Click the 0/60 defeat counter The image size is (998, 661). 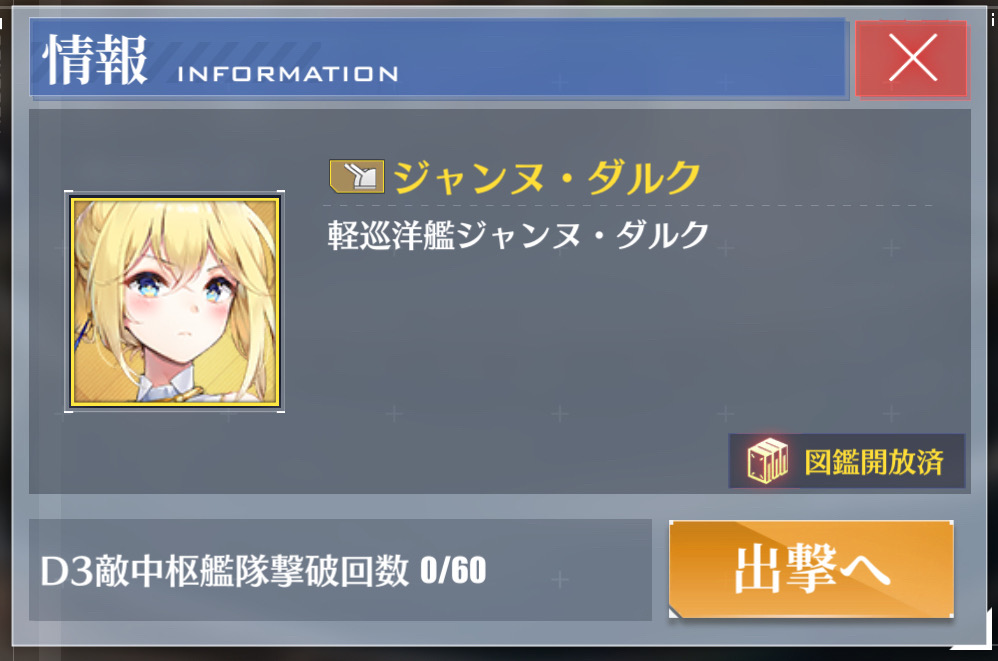click(x=453, y=570)
